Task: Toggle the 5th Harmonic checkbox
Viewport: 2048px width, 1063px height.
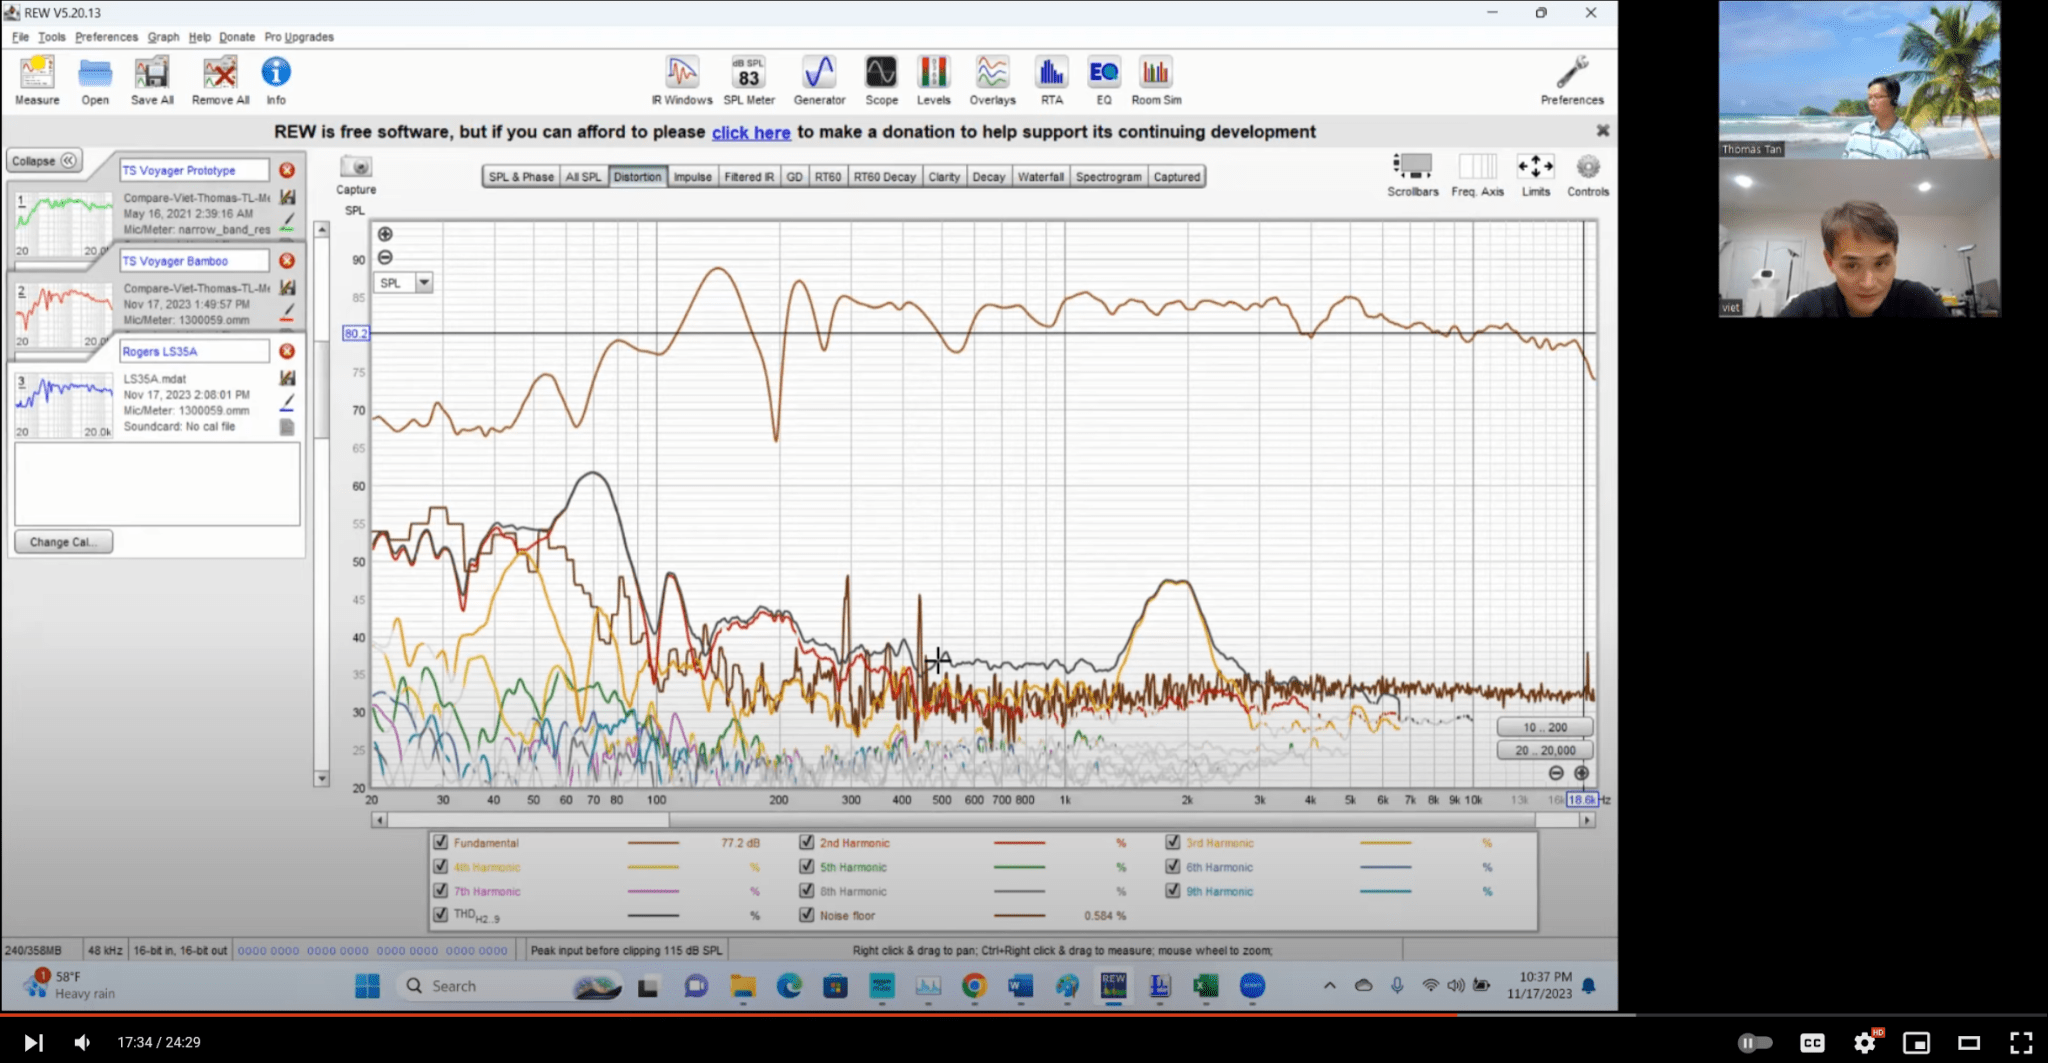Action: (x=806, y=866)
